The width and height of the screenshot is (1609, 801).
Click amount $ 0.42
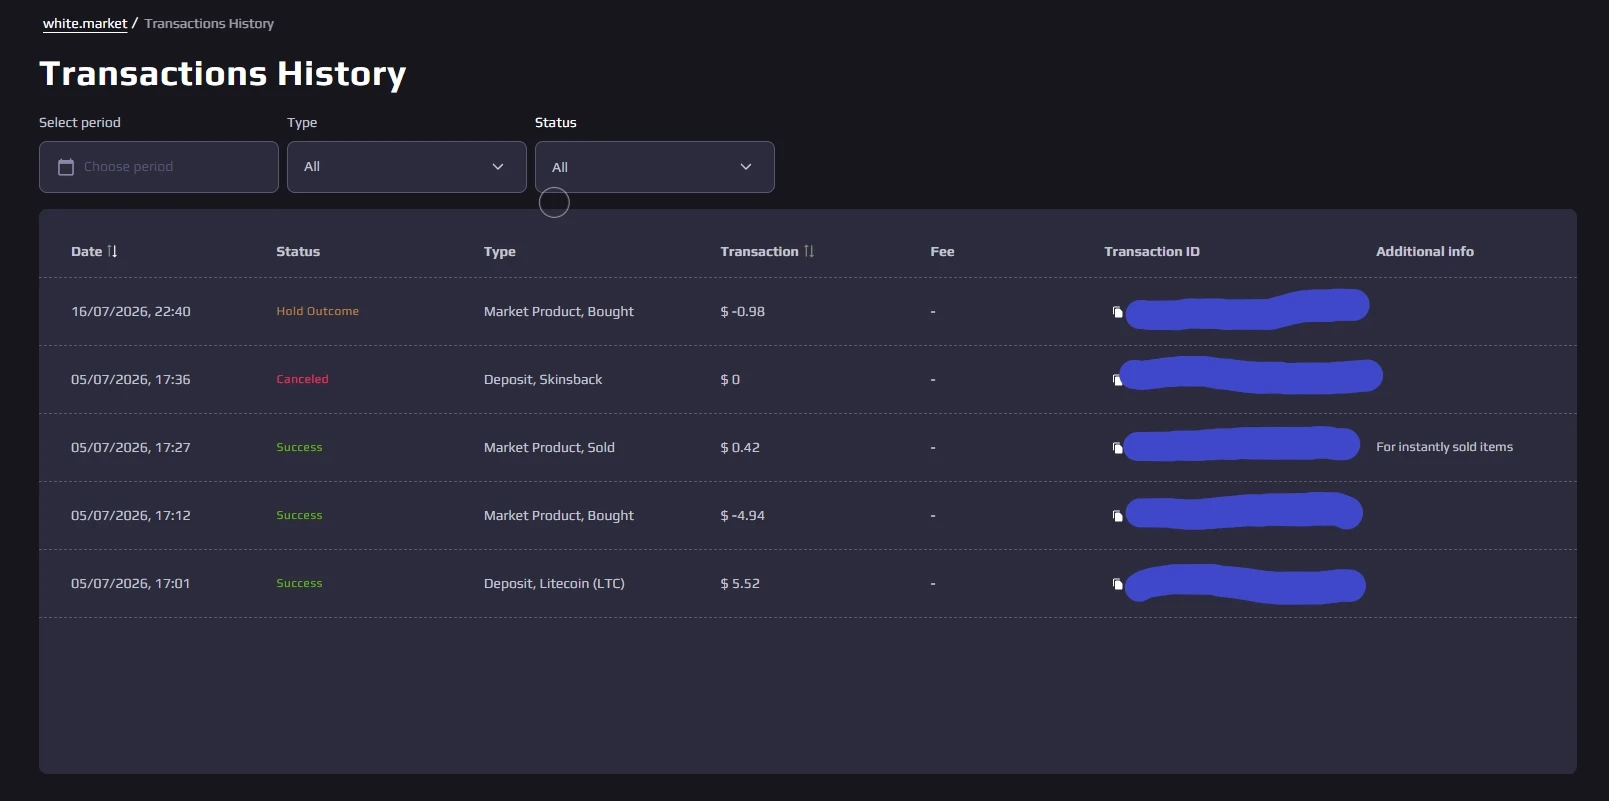[x=740, y=447]
